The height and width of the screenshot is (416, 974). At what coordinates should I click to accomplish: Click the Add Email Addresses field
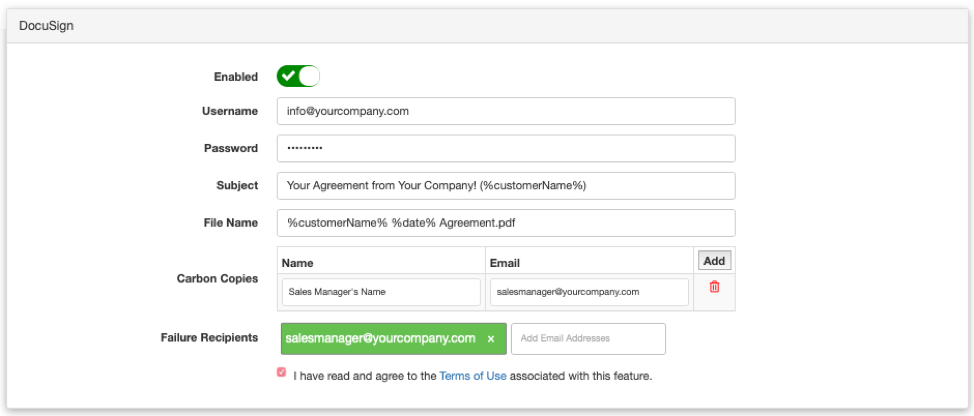(588, 338)
